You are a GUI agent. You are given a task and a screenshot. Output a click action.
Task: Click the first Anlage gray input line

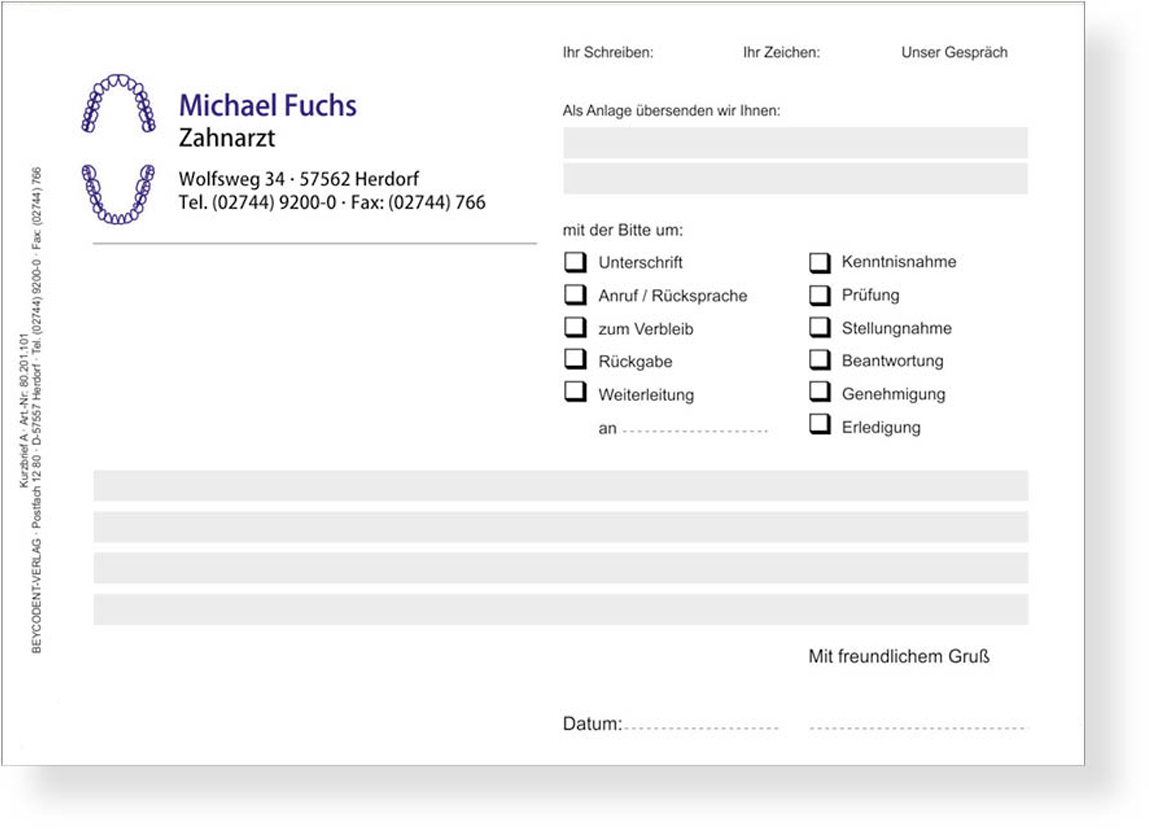point(795,143)
